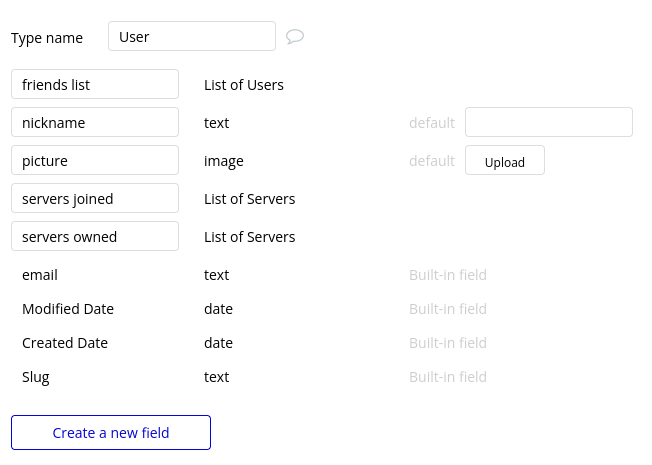The width and height of the screenshot is (652, 465).
Task: Click 'Built-in field' label in Modified Date row
Action: tap(448, 309)
